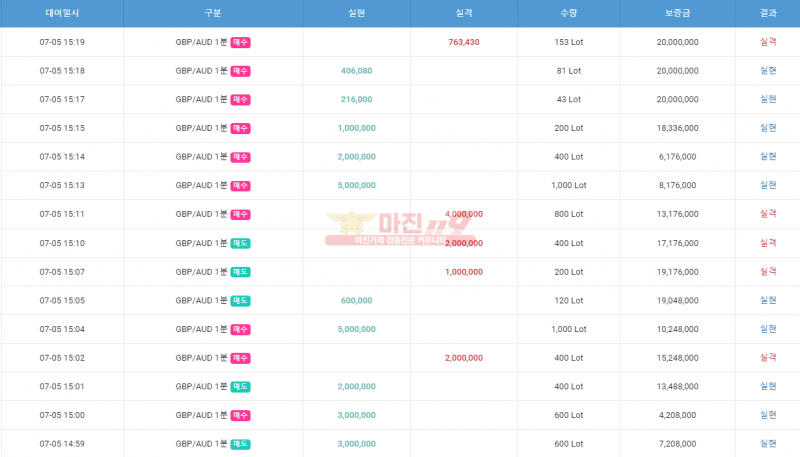Click the 수량 column header

568,13
